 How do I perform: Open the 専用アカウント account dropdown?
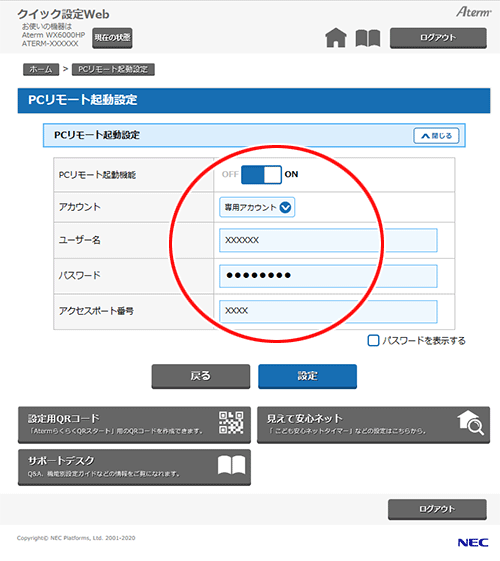[x=257, y=207]
